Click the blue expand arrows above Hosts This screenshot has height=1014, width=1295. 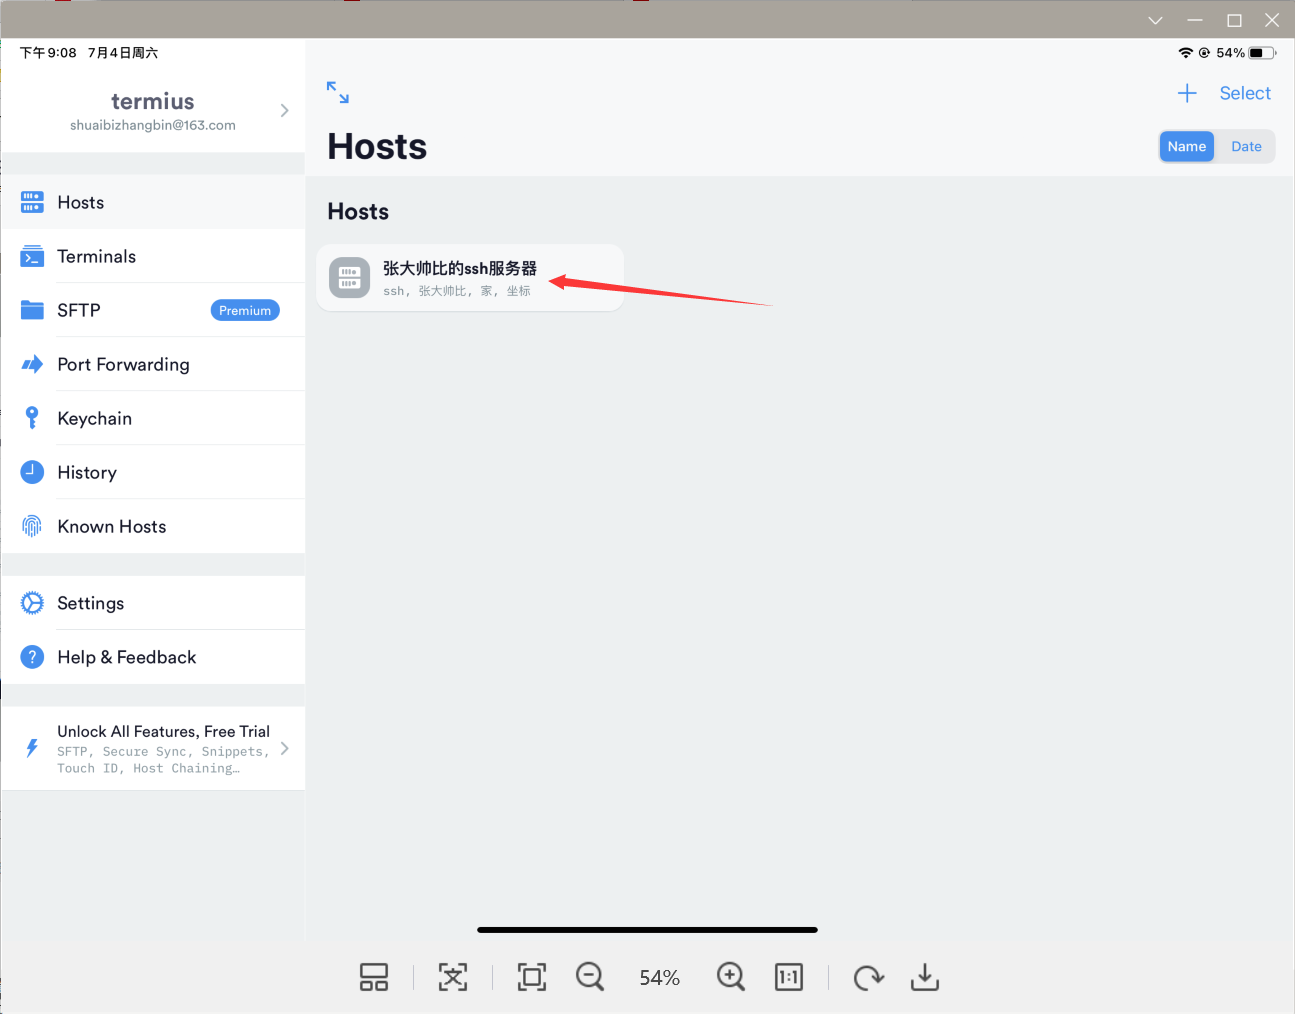point(338,91)
